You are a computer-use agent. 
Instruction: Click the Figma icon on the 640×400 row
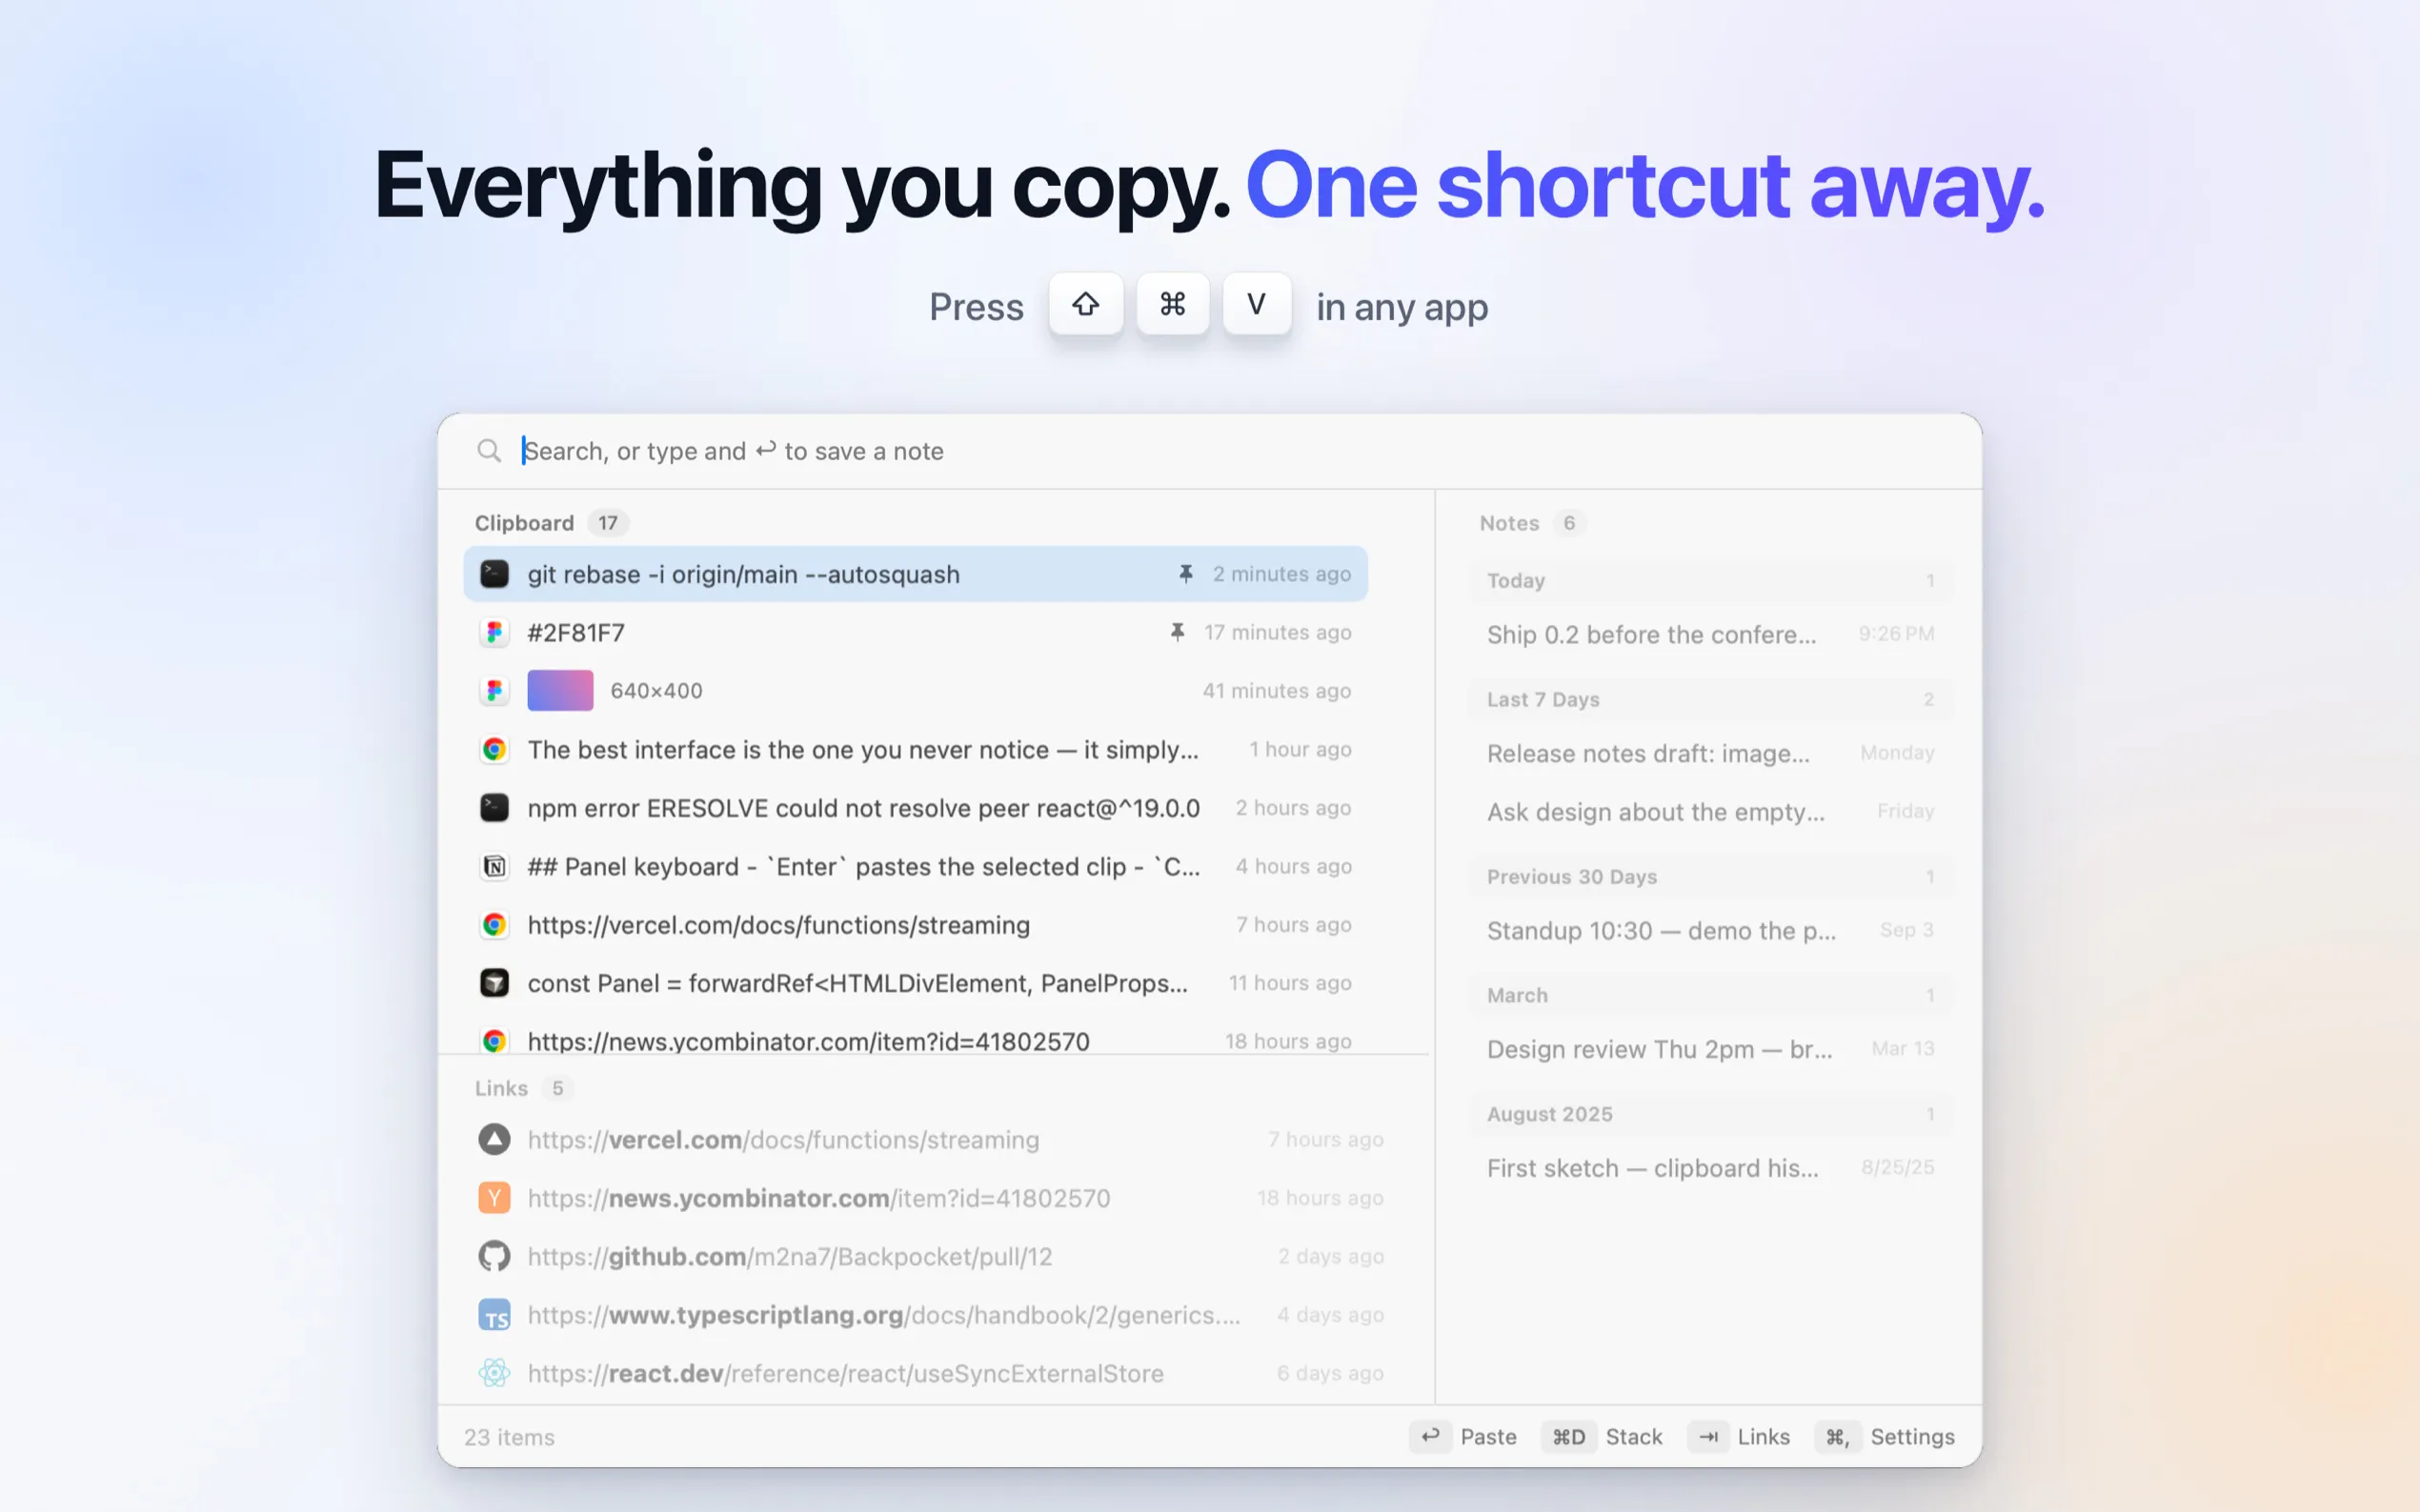coord(494,691)
